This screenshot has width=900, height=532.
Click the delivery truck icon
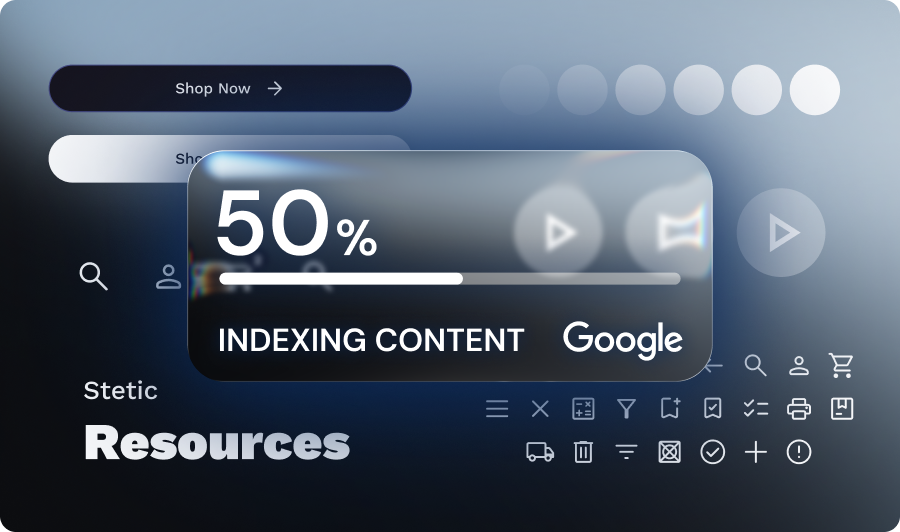[x=540, y=452]
